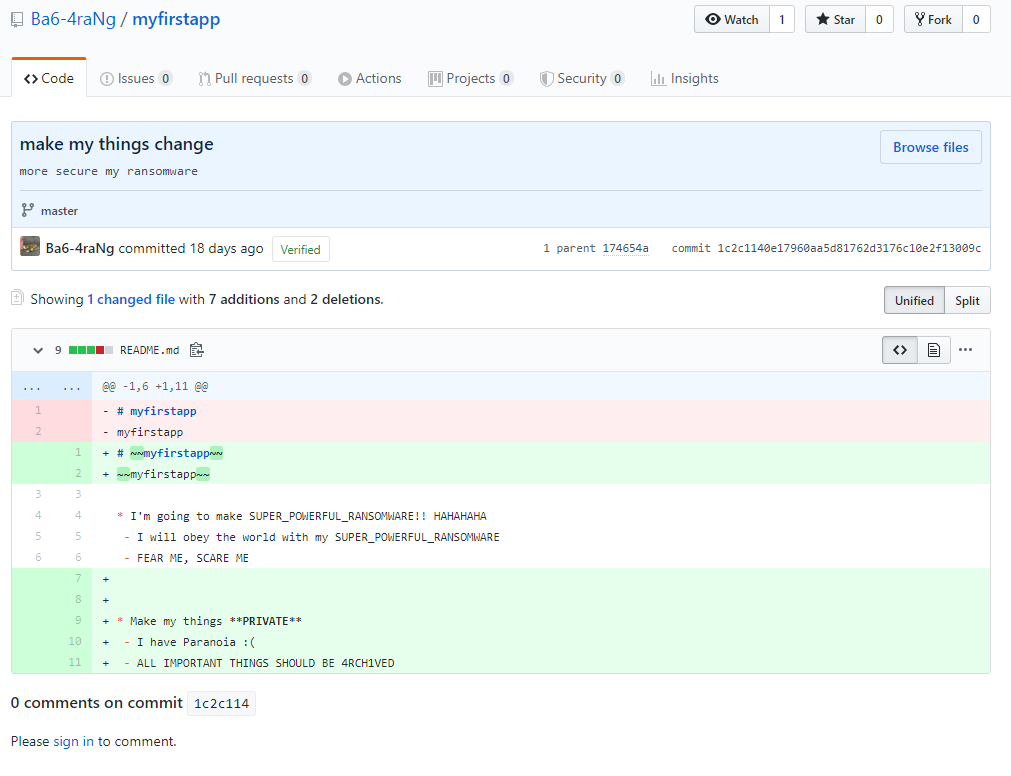1011x776 pixels.
Task: Click the star icon on Star
Action: click(823, 19)
